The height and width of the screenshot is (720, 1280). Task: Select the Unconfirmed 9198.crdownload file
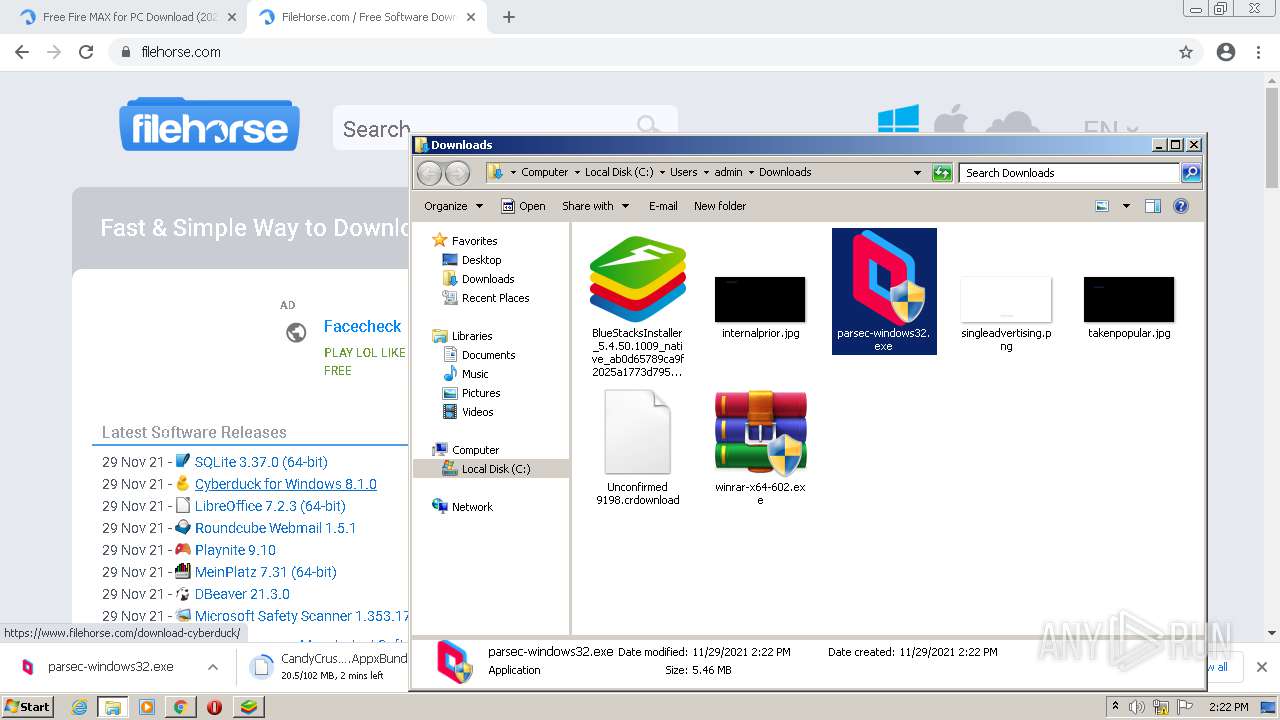coord(637,433)
